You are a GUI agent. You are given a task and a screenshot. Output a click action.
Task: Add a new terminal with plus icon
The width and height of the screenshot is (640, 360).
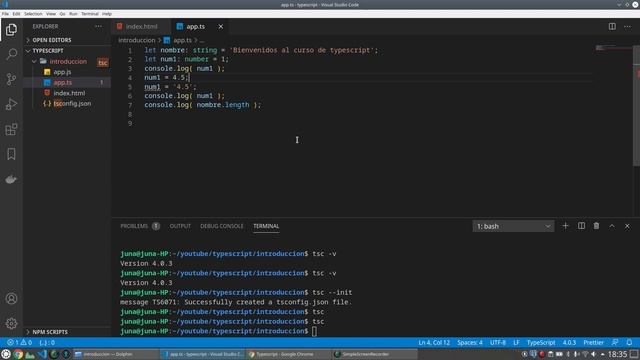click(x=565, y=226)
